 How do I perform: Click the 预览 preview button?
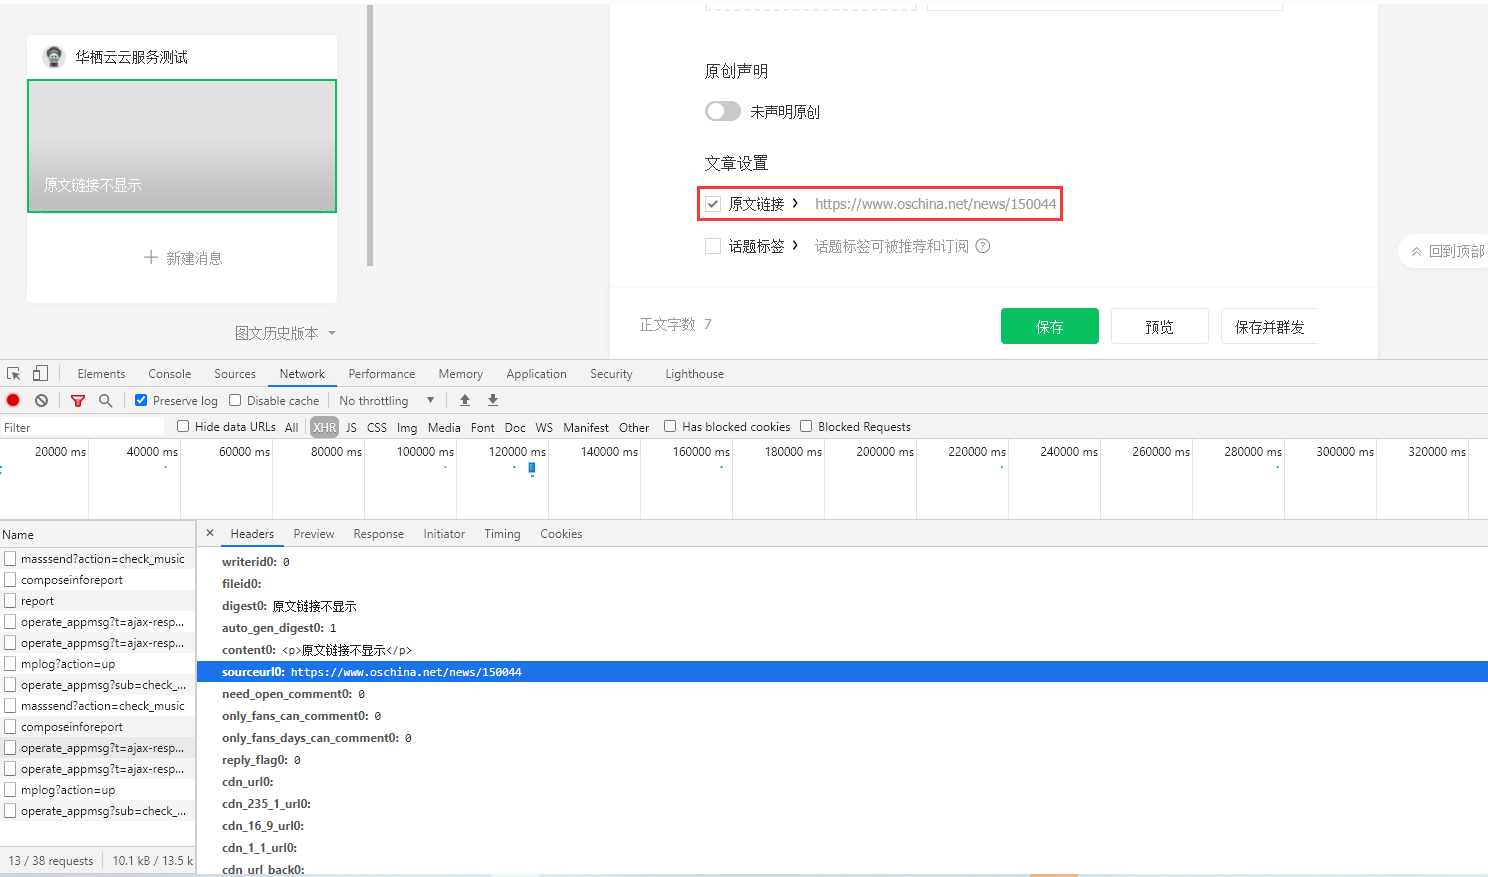[x=1159, y=327]
